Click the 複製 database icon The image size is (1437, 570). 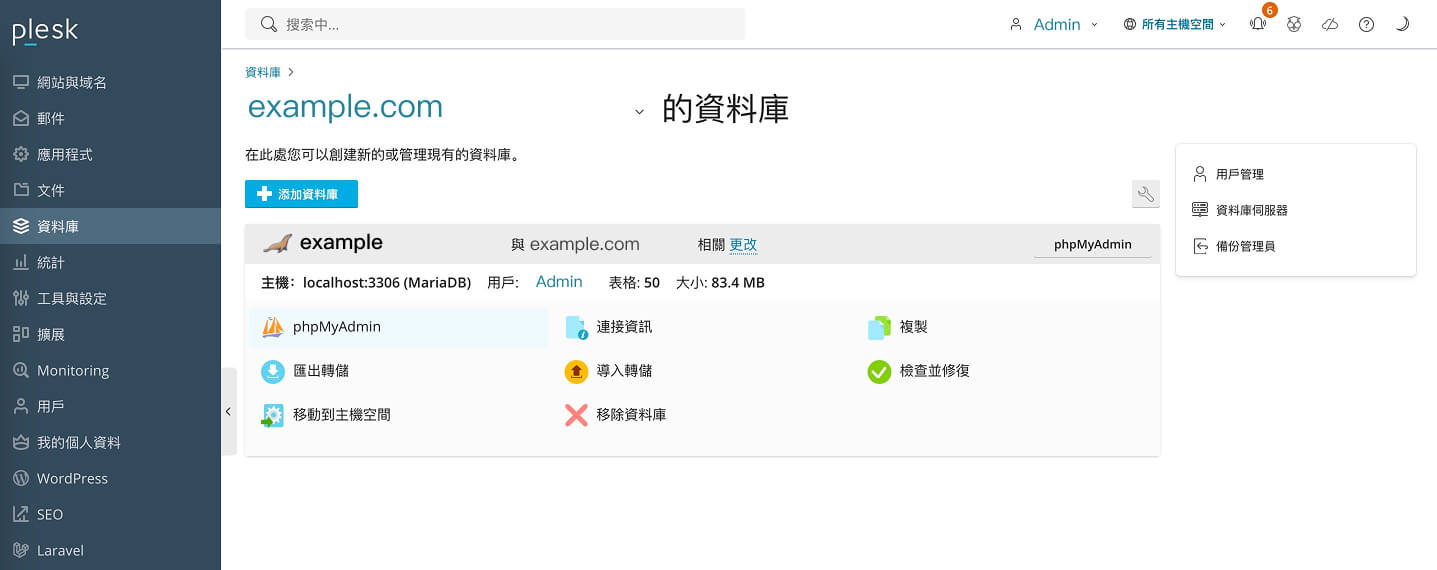pos(879,327)
